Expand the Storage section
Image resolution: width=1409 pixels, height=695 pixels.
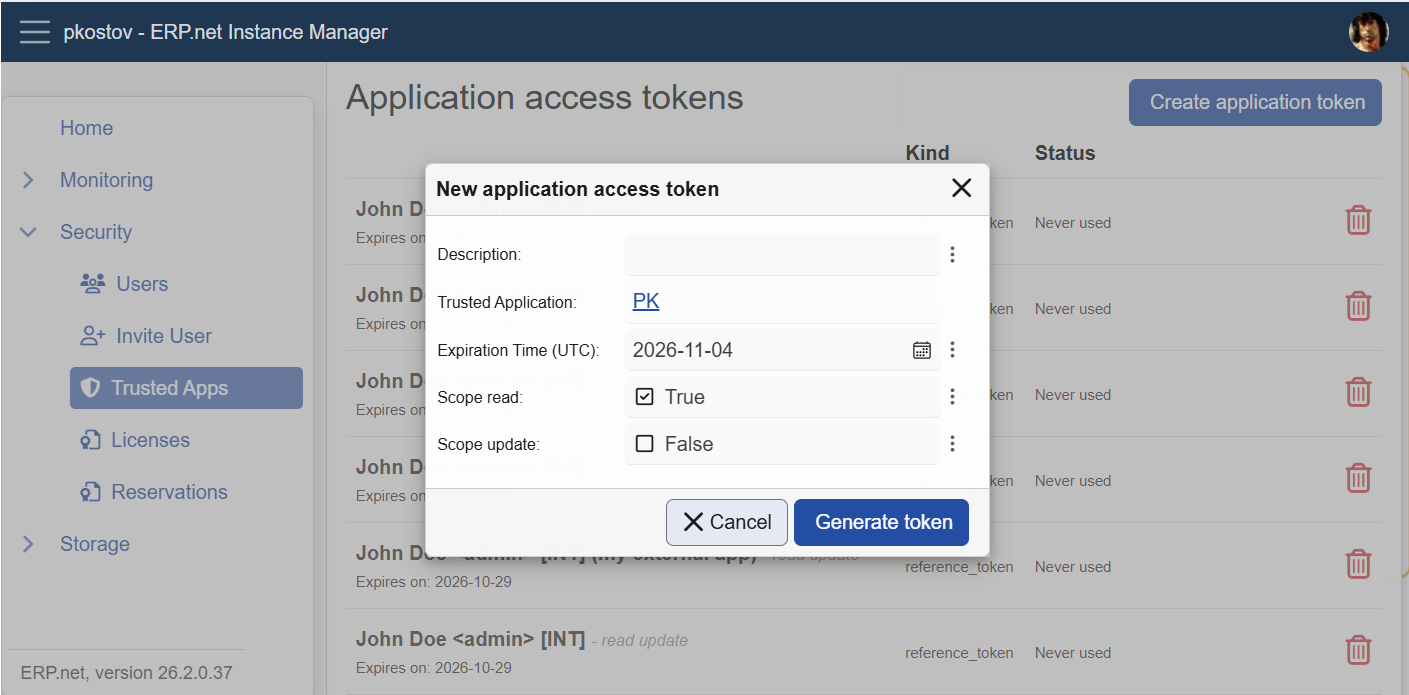28,544
